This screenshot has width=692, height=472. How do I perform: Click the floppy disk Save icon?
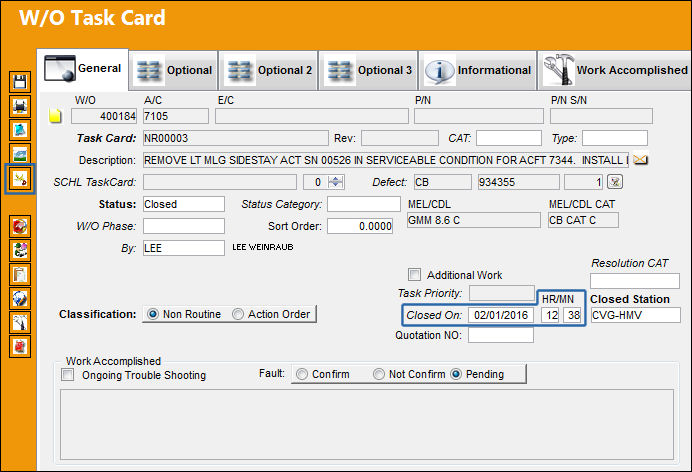coord(20,82)
